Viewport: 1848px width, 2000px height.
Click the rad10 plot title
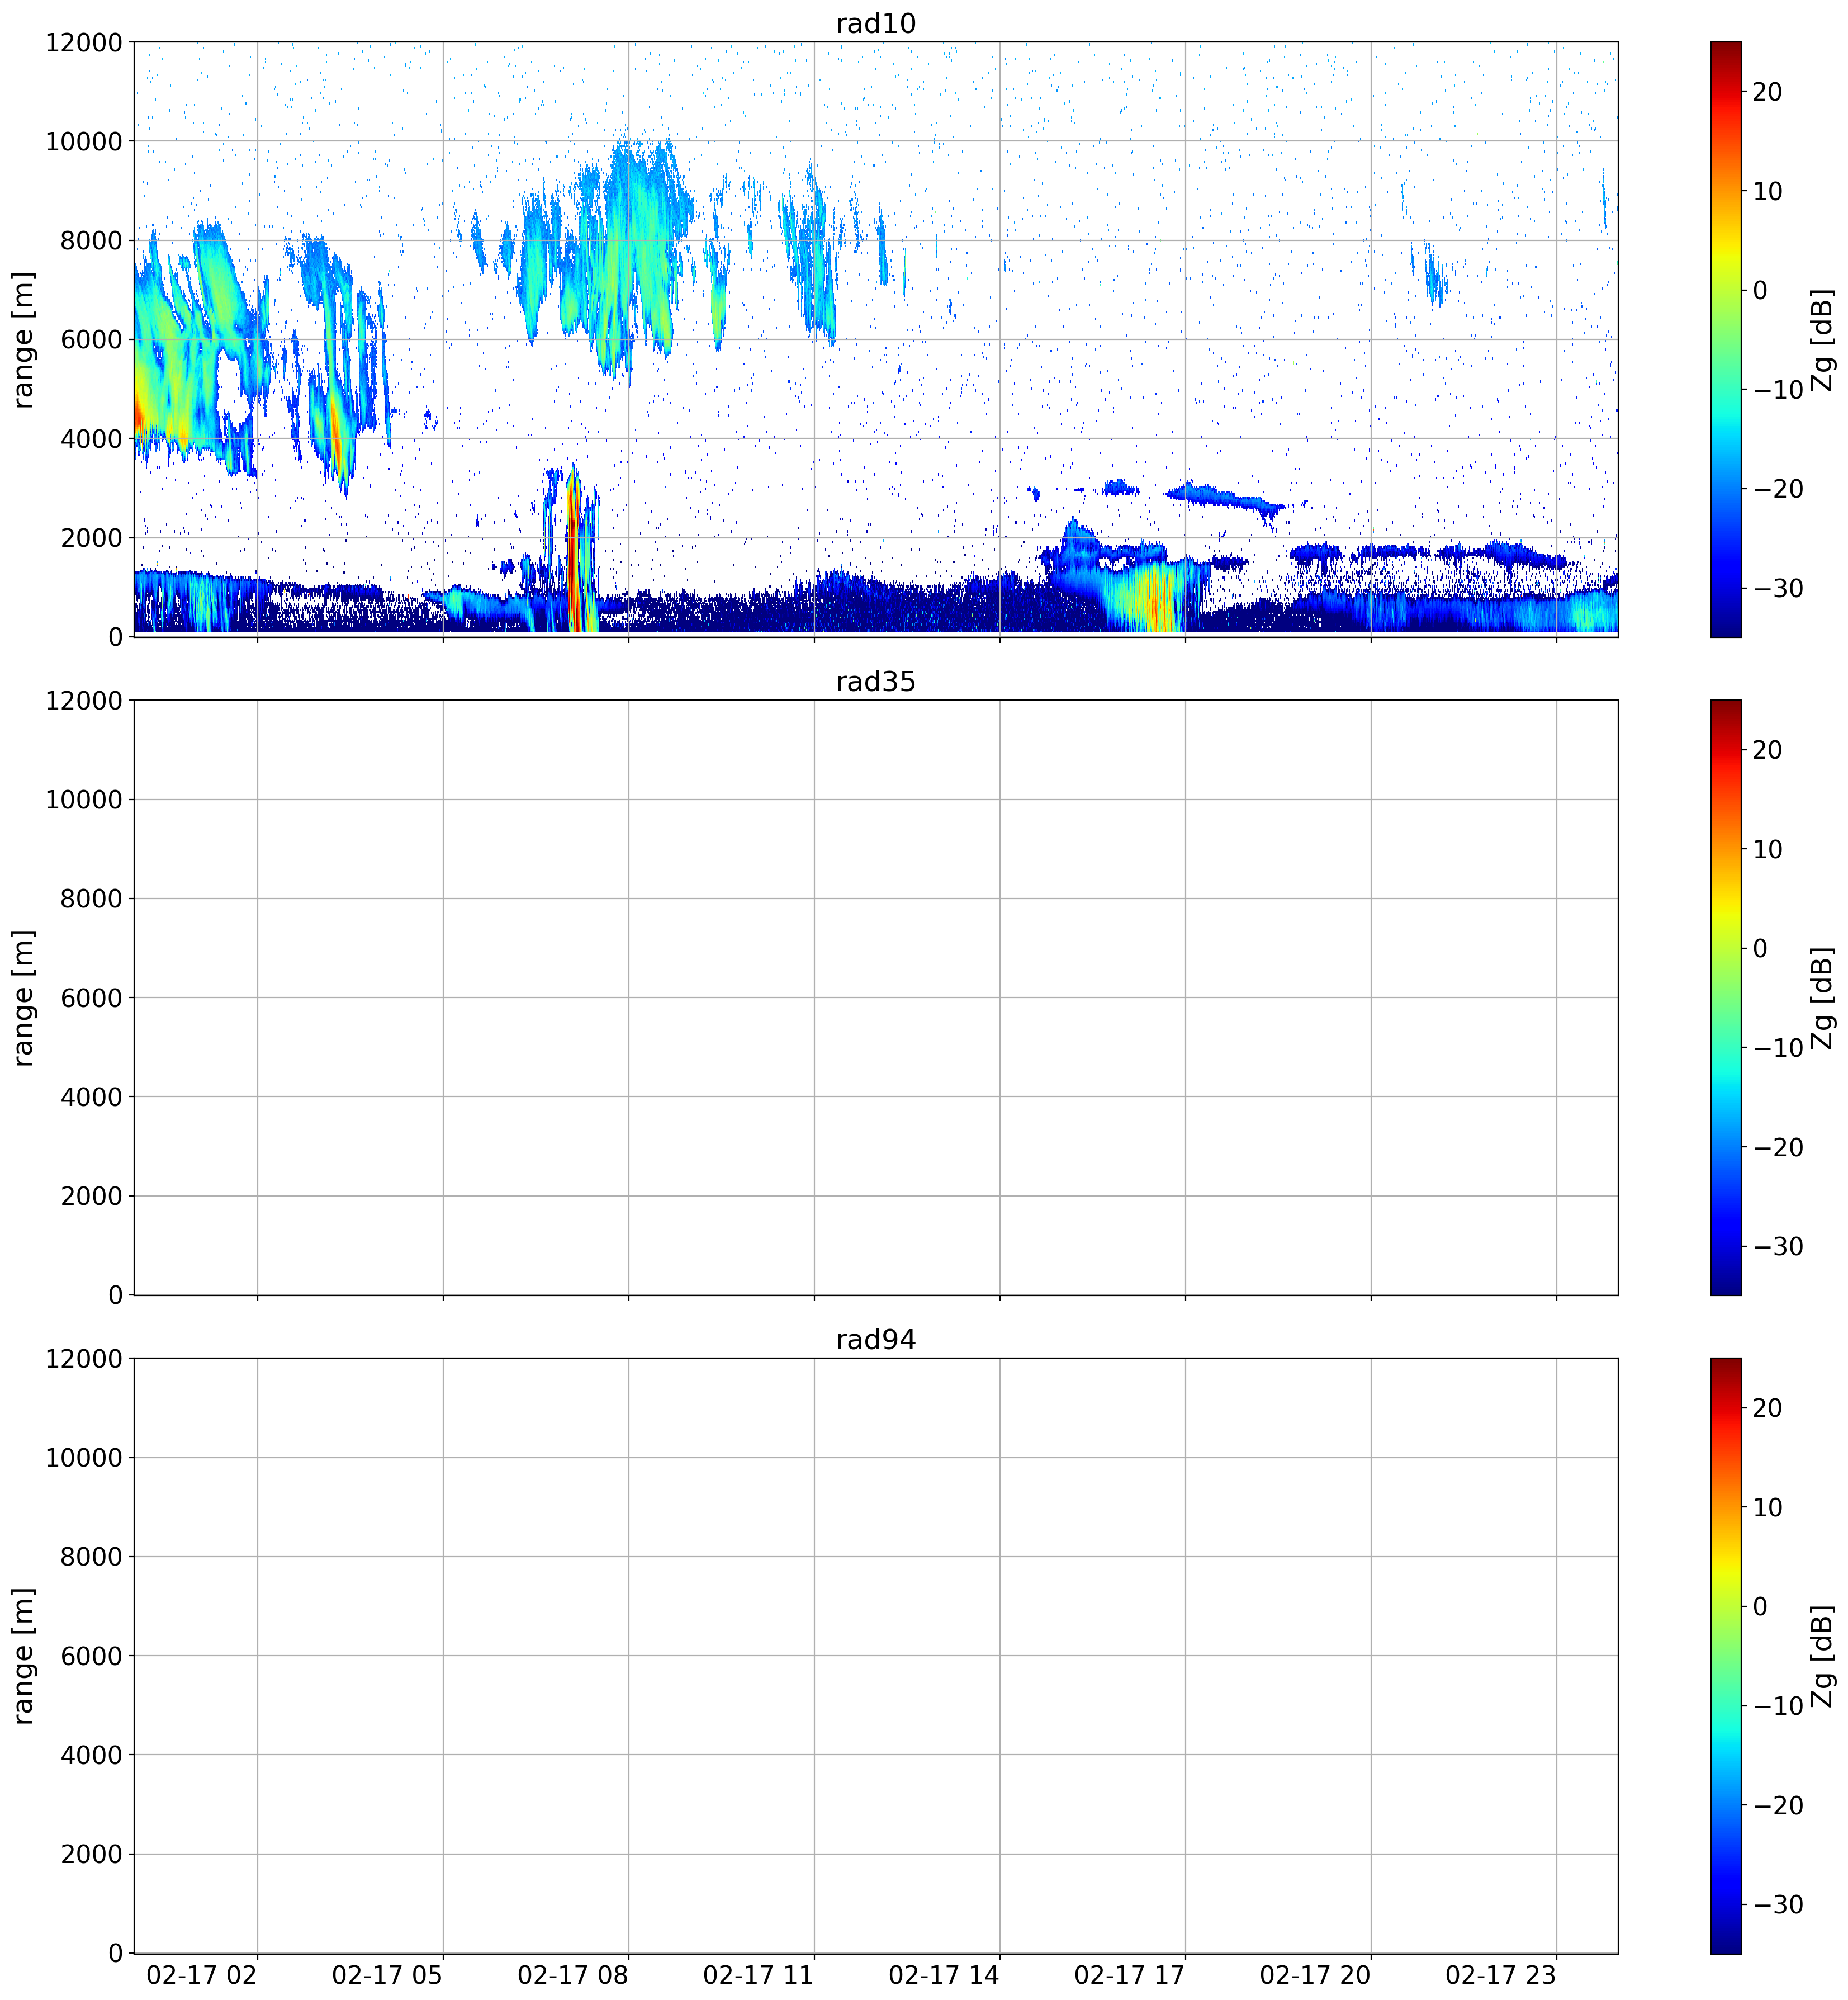875,23
